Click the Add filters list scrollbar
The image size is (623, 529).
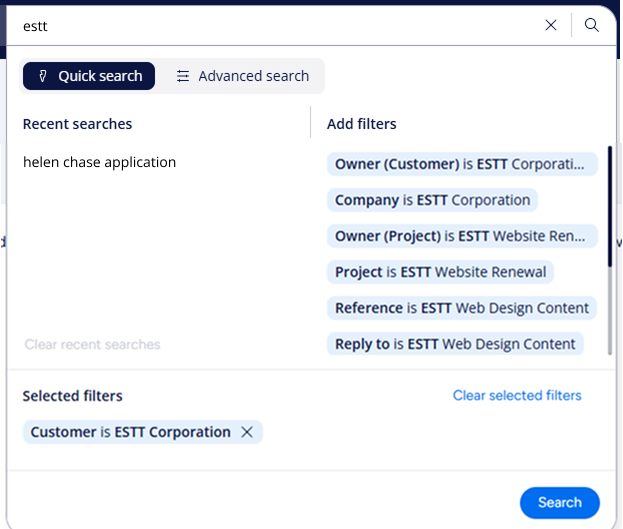pyautogui.click(x=609, y=205)
